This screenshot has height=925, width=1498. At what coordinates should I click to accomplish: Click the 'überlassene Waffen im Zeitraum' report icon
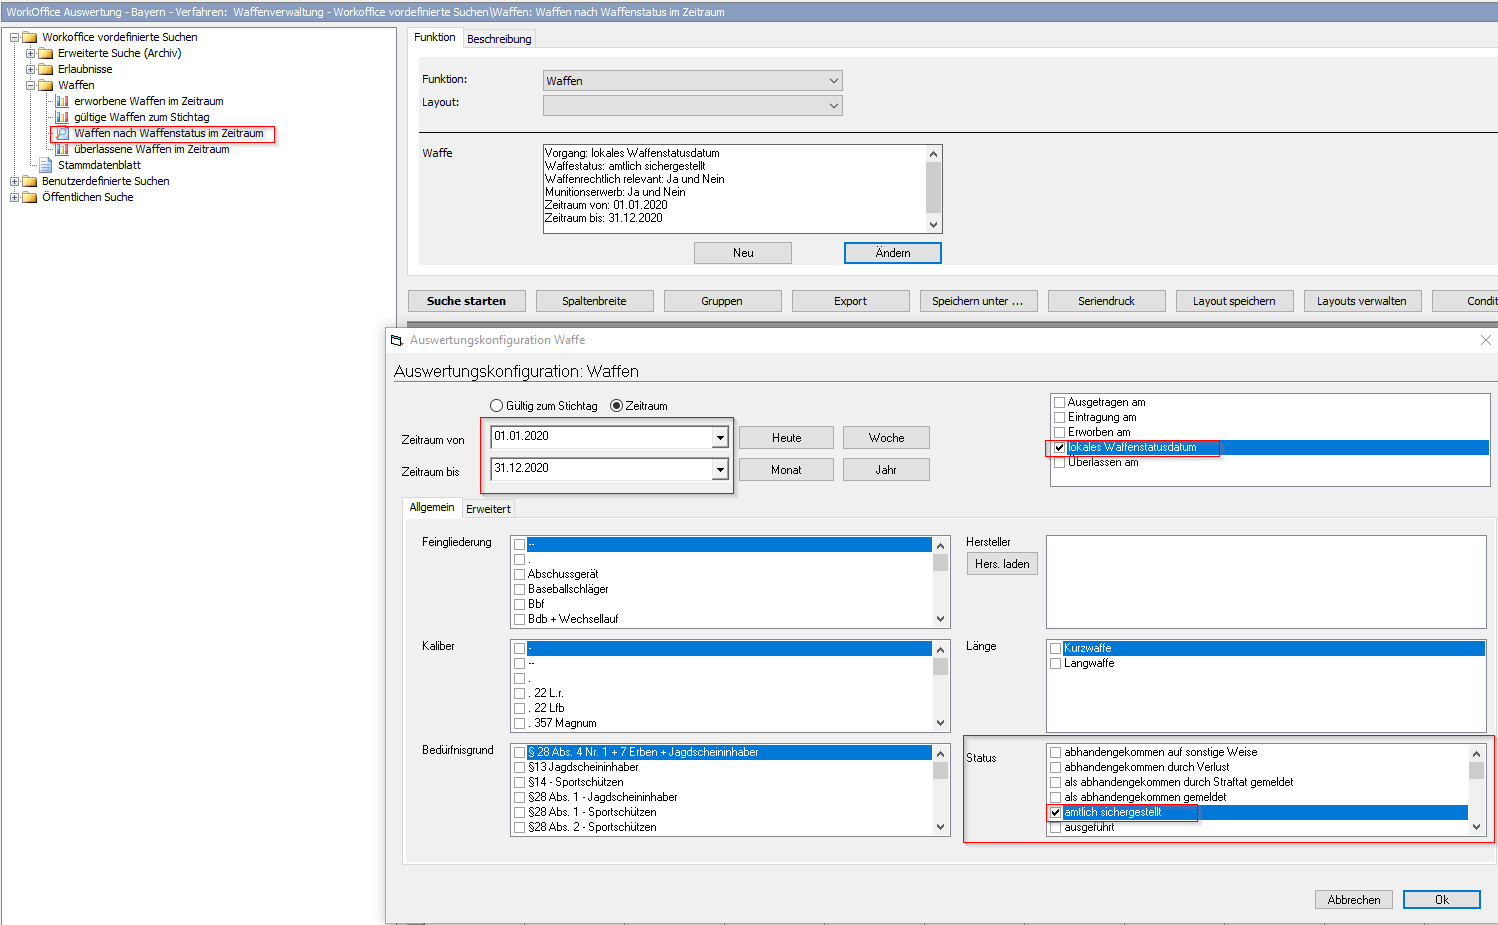[62, 149]
